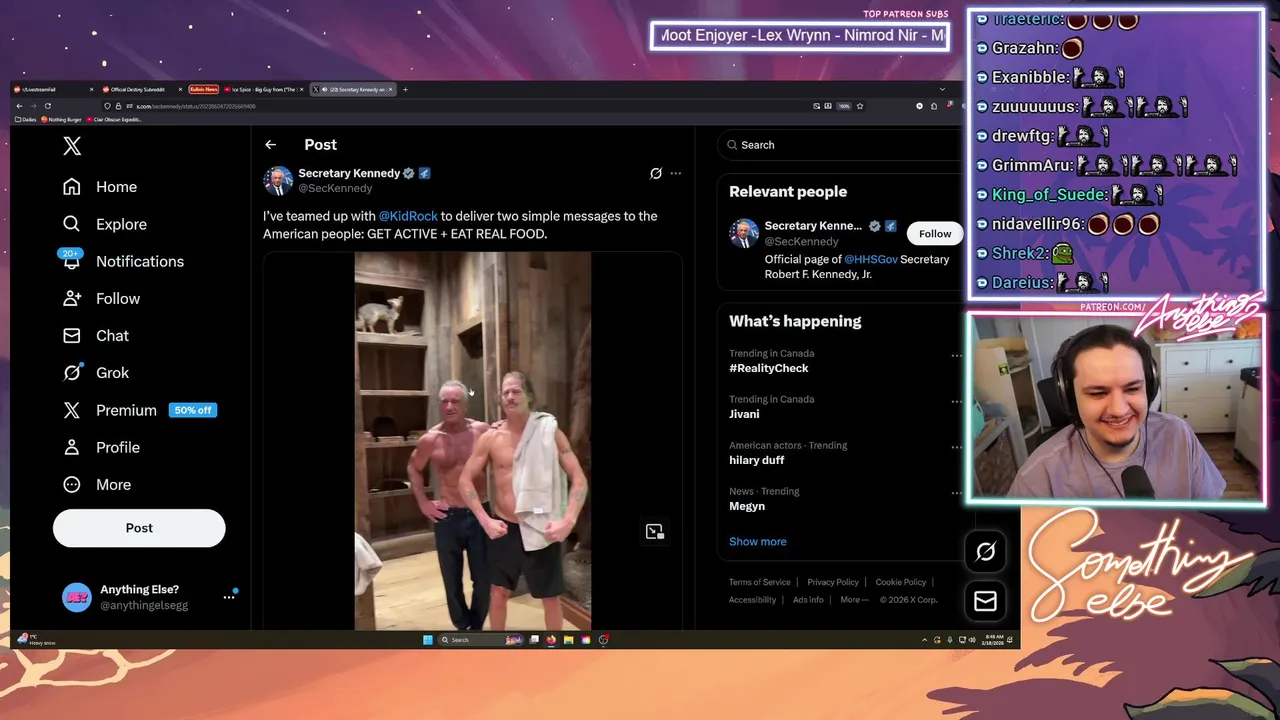
Task: Open Explore in the sidebar
Action: click(x=105, y=224)
